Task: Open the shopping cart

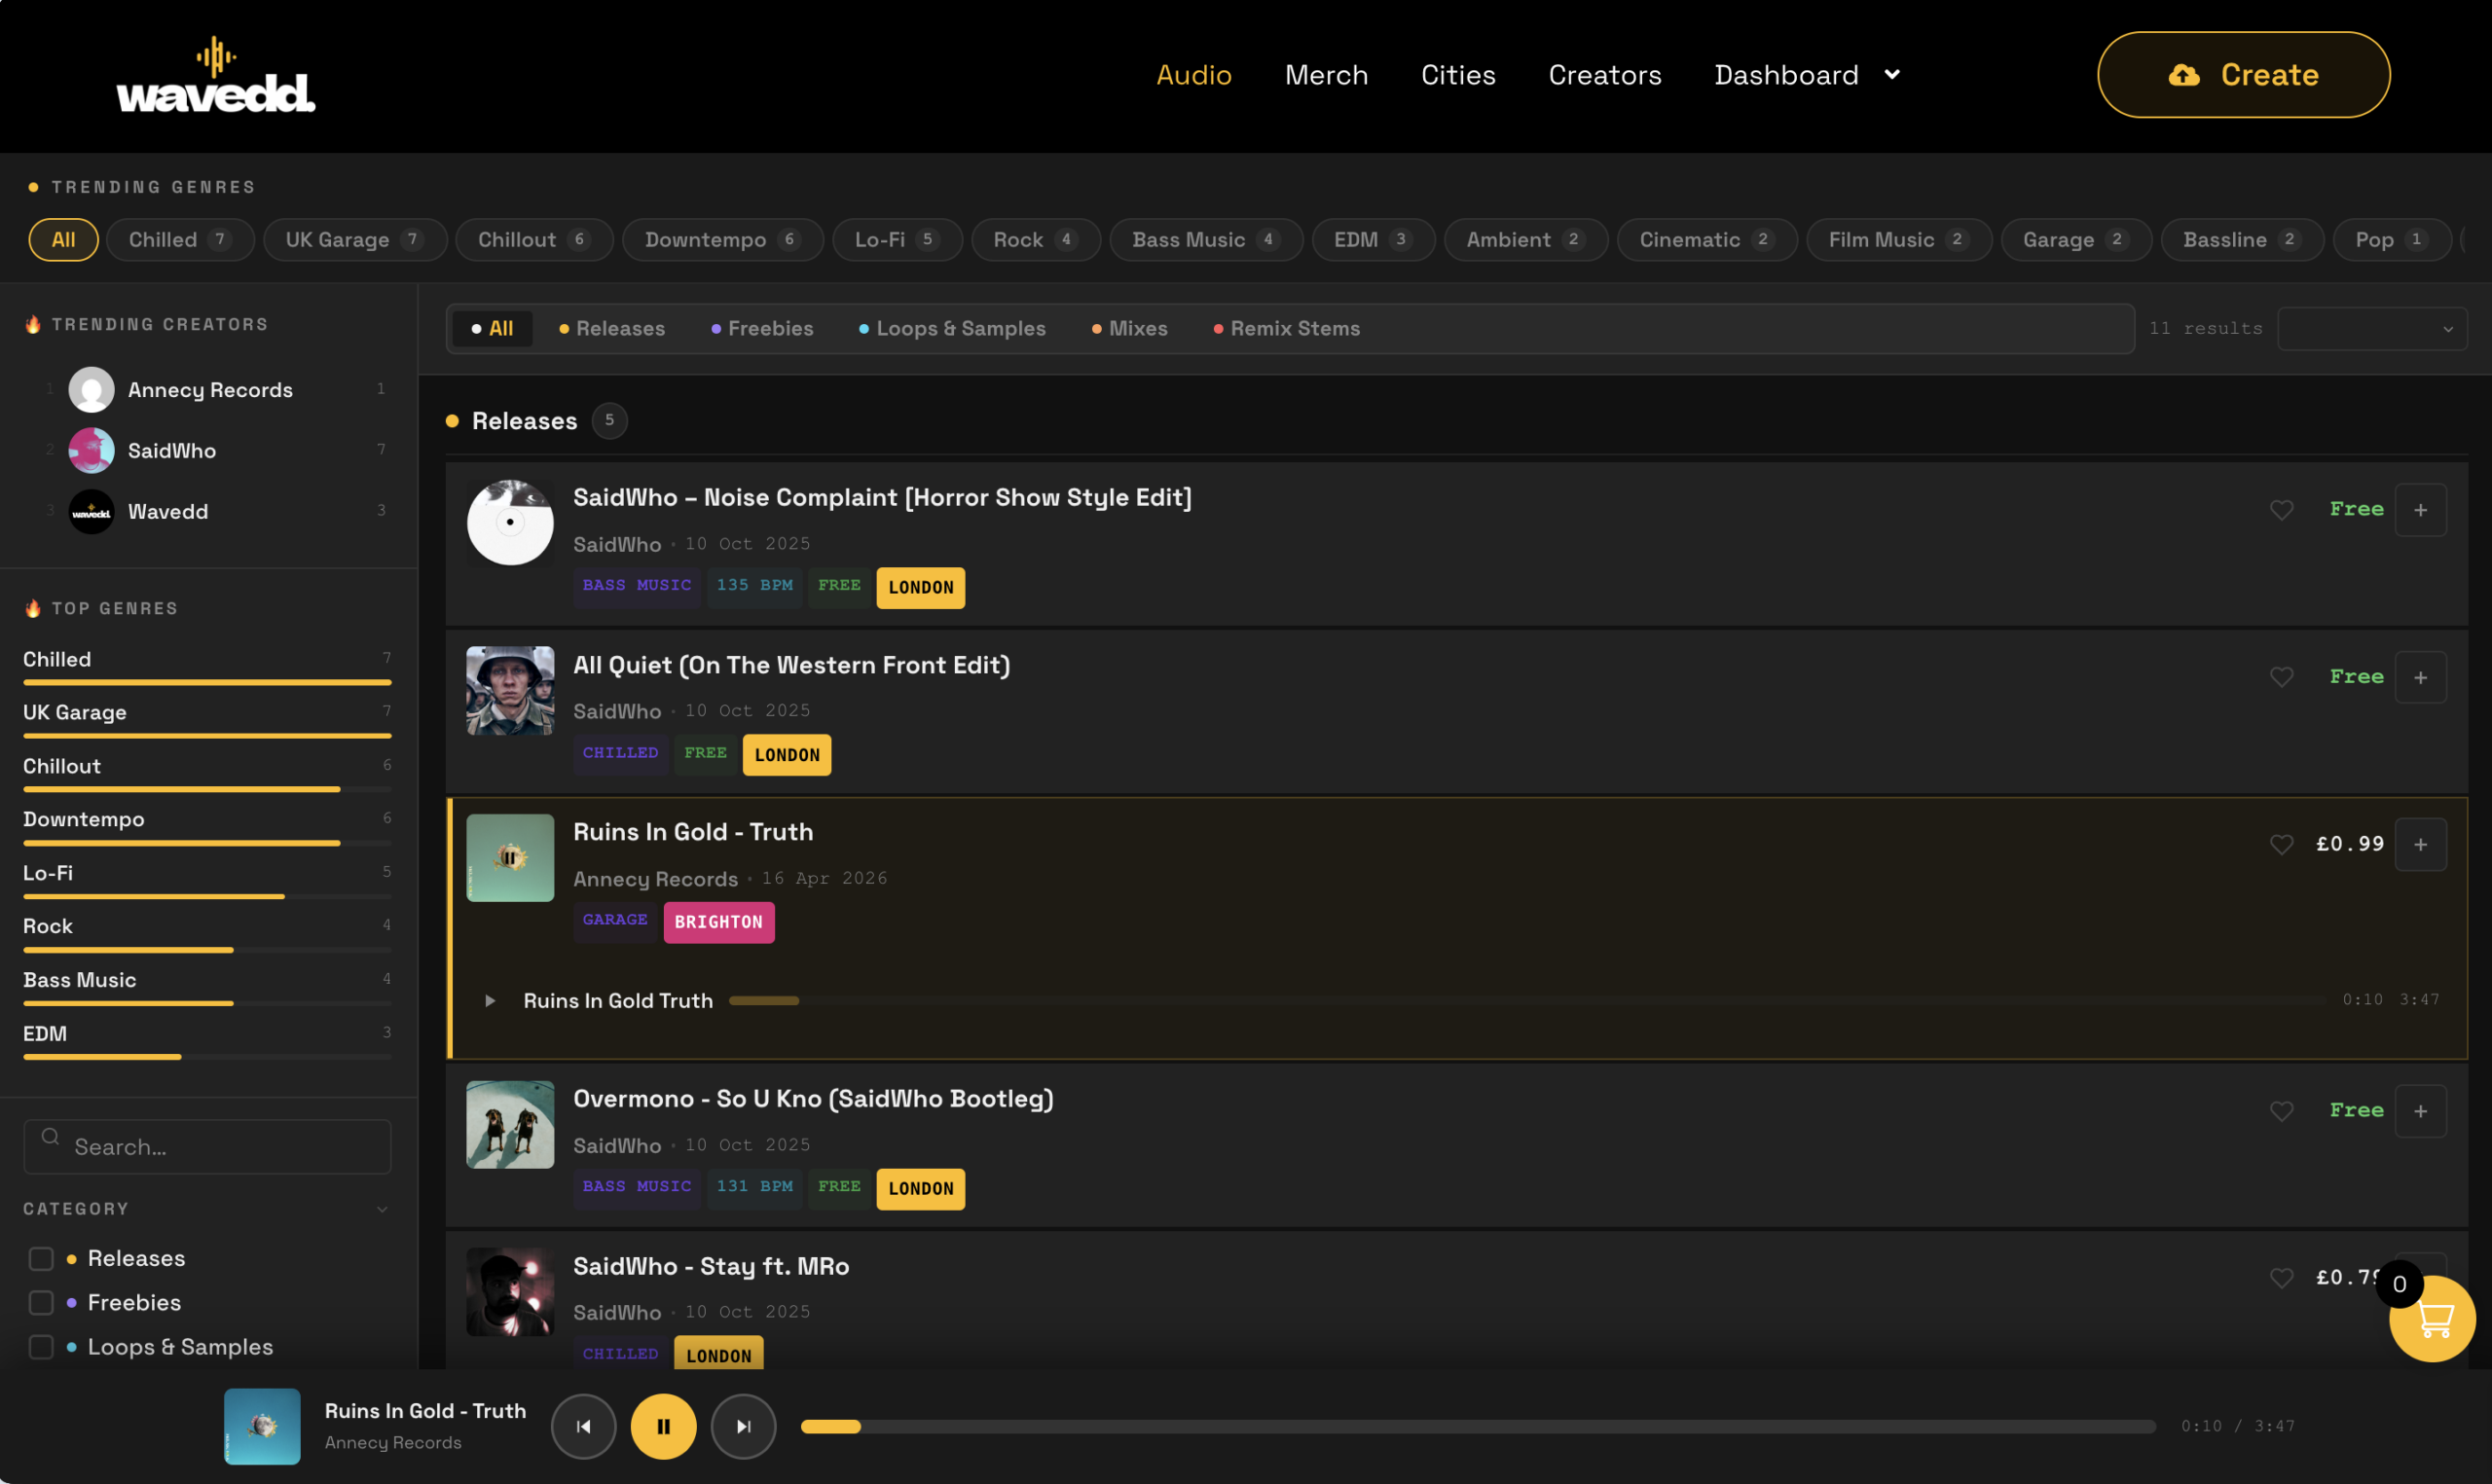Action: (x=2432, y=1319)
